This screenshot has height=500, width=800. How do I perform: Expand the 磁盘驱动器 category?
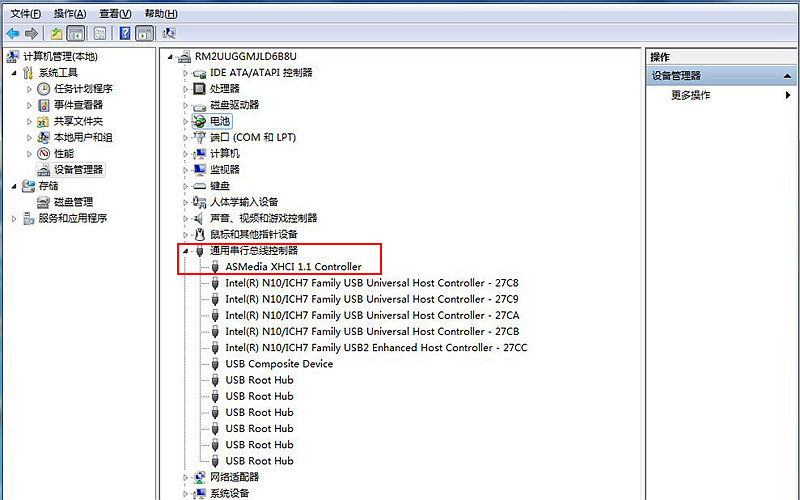click(186, 106)
